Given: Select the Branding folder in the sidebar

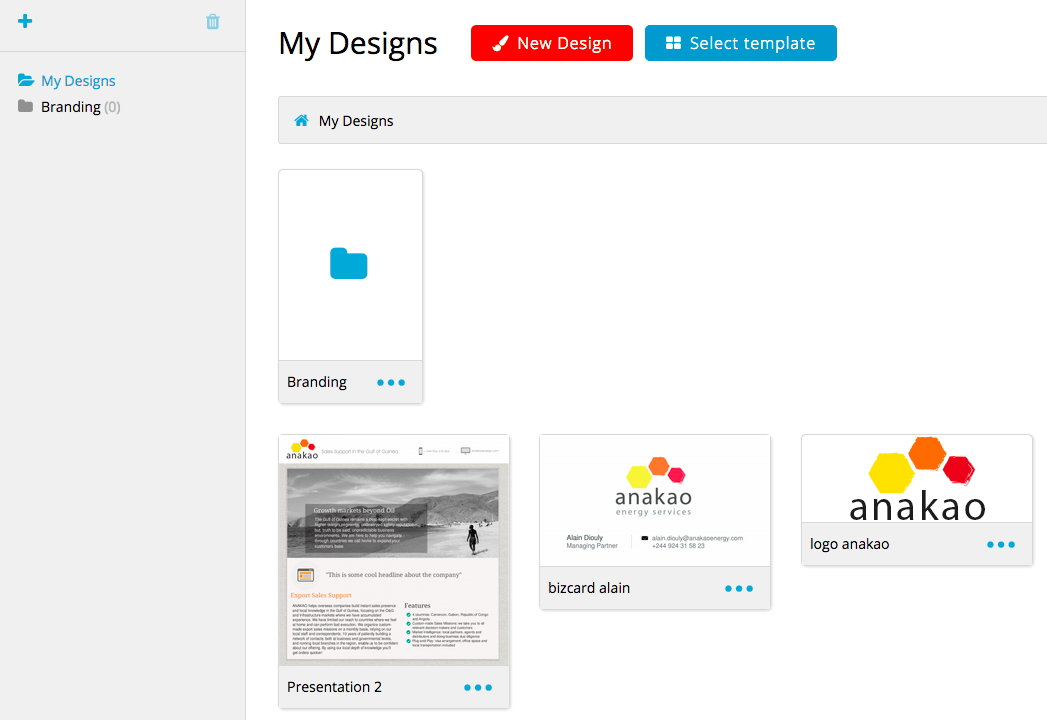Looking at the screenshot, I should click(70, 106).
